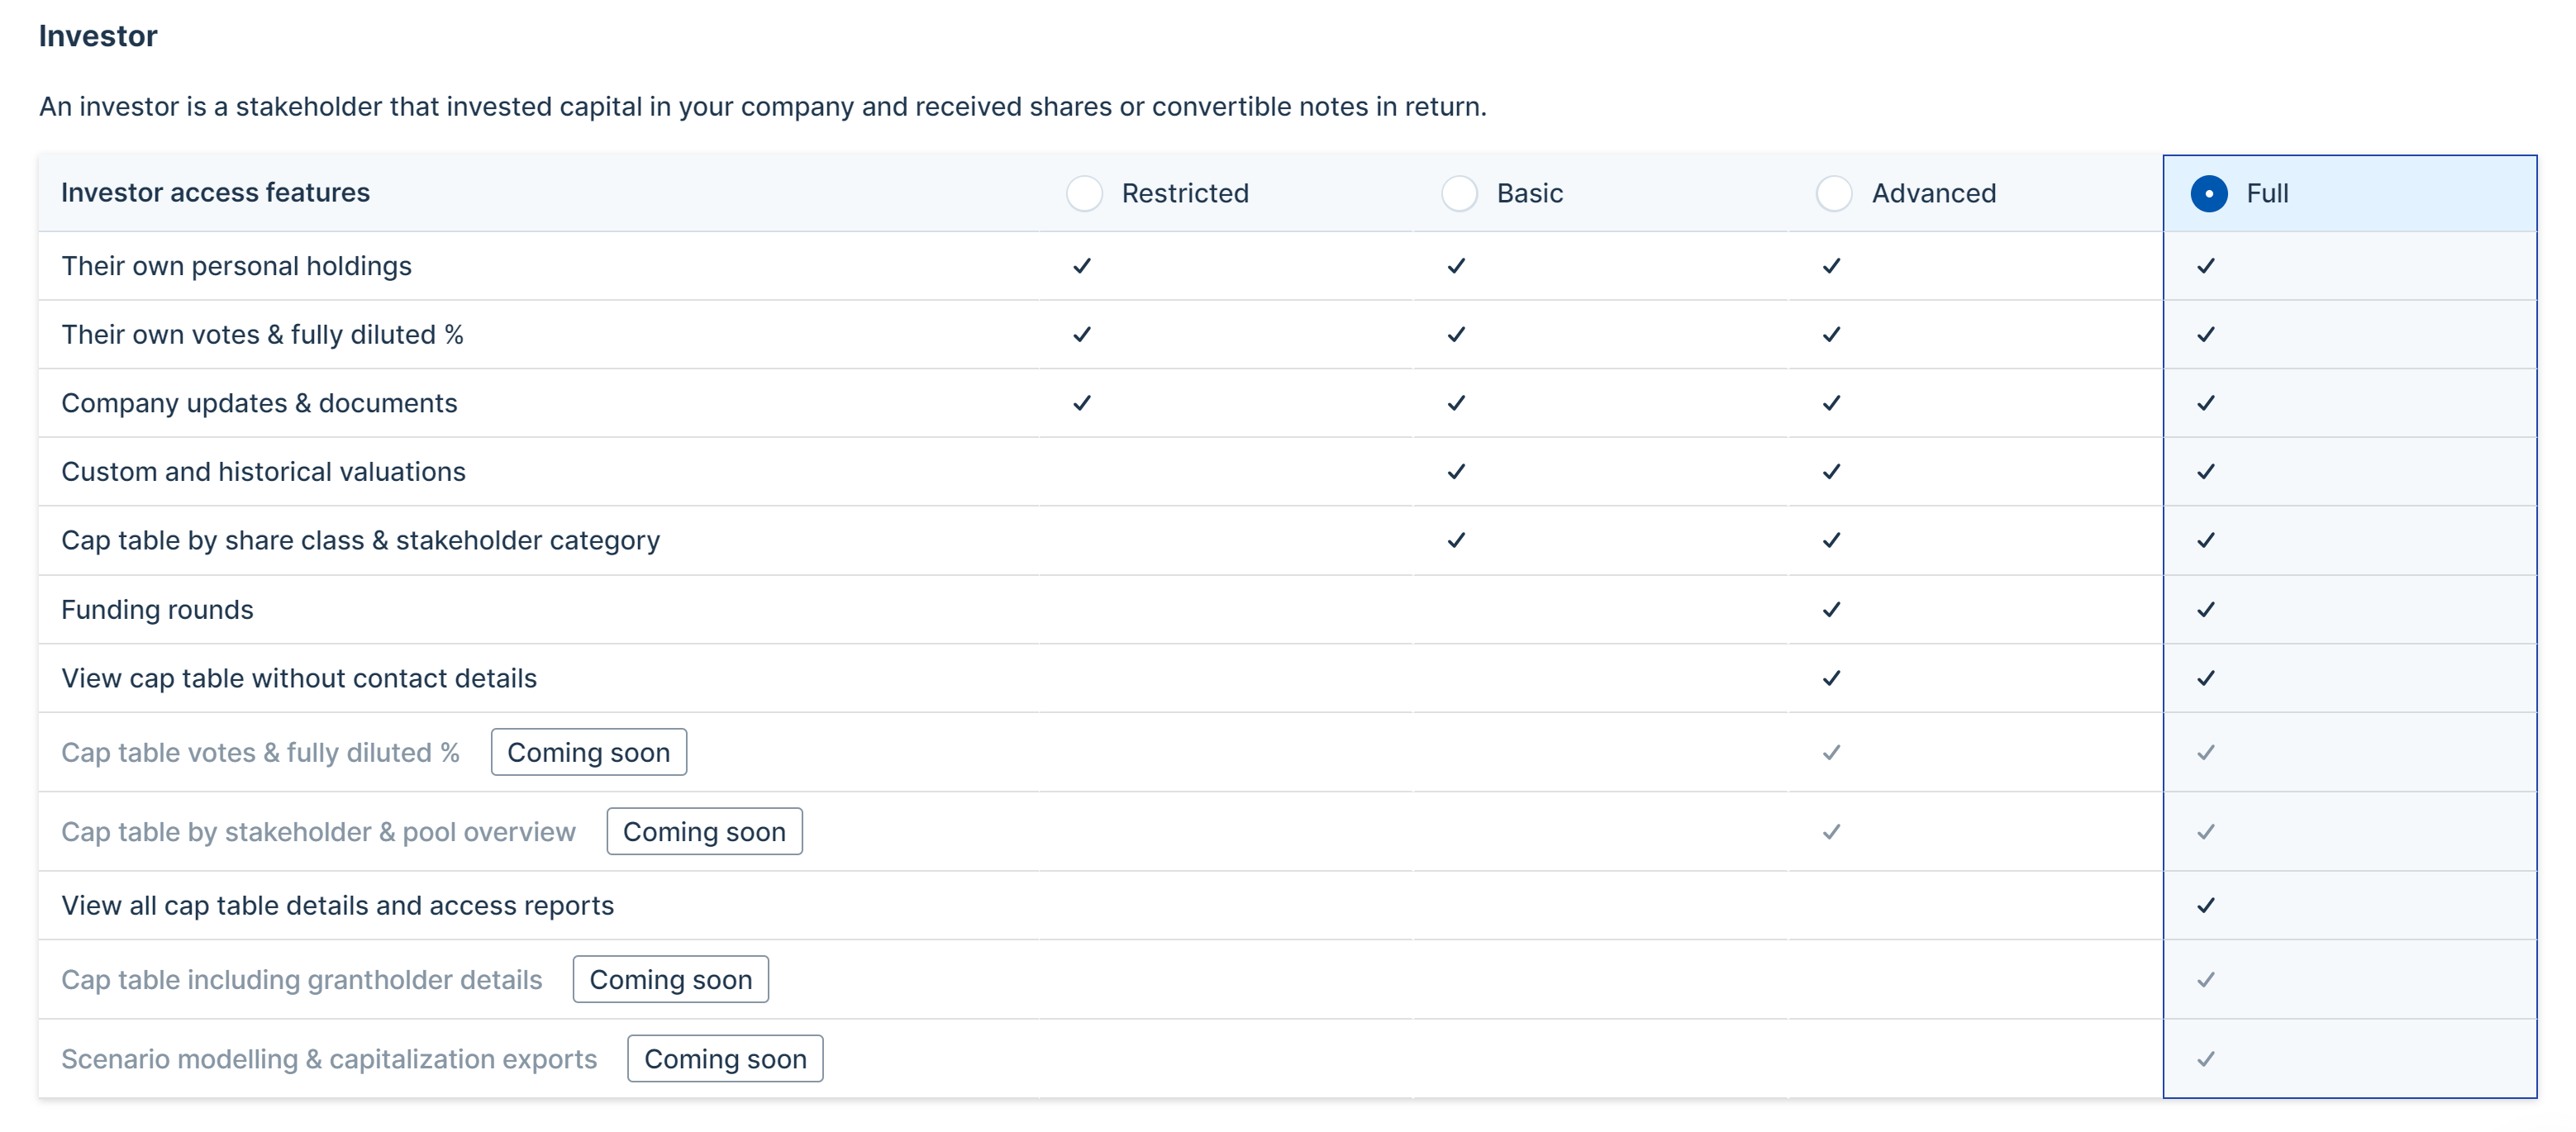Click Advanced greyed checkmark for Cap table votes row
Viewport: 2576px width, 1132px height.
[1832, 752]
